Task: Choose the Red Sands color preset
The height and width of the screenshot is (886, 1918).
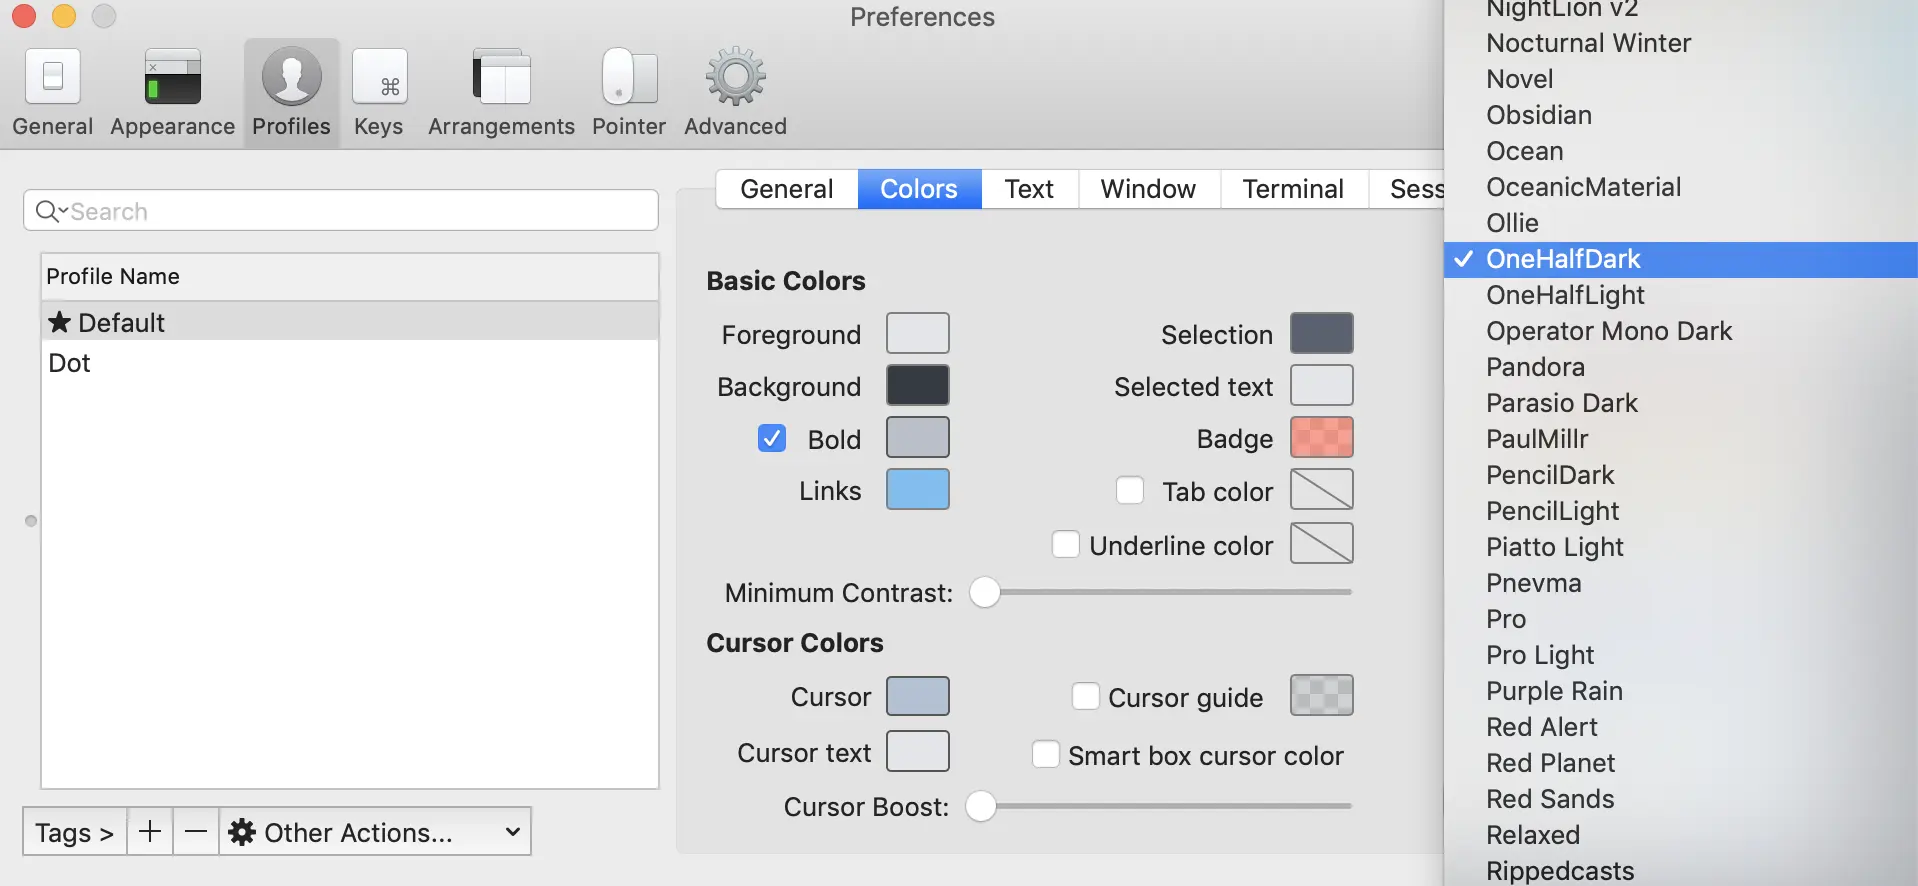Action: click(1550, 799)
